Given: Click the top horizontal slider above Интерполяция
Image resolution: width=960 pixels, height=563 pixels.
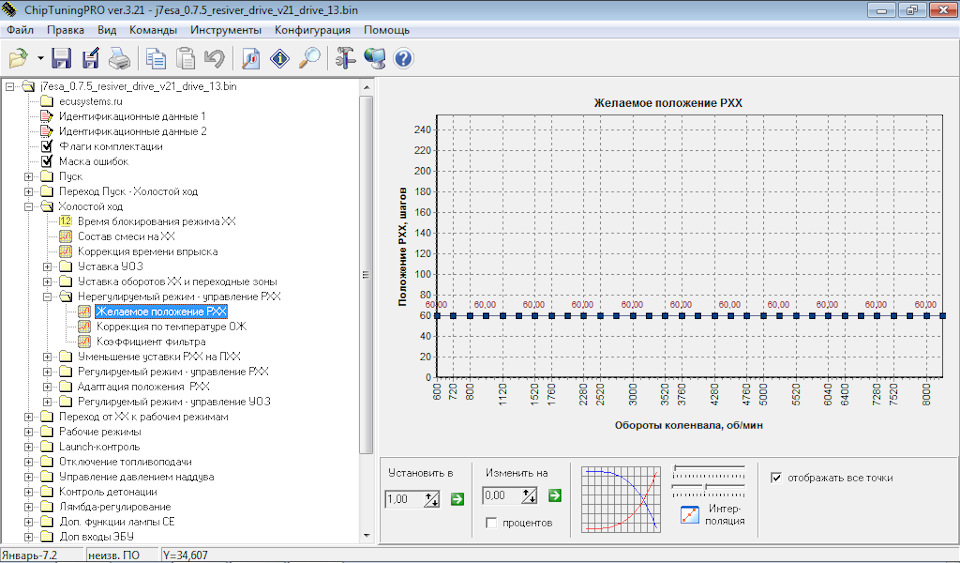Looking at the screenshot, I should pos(709,467).
